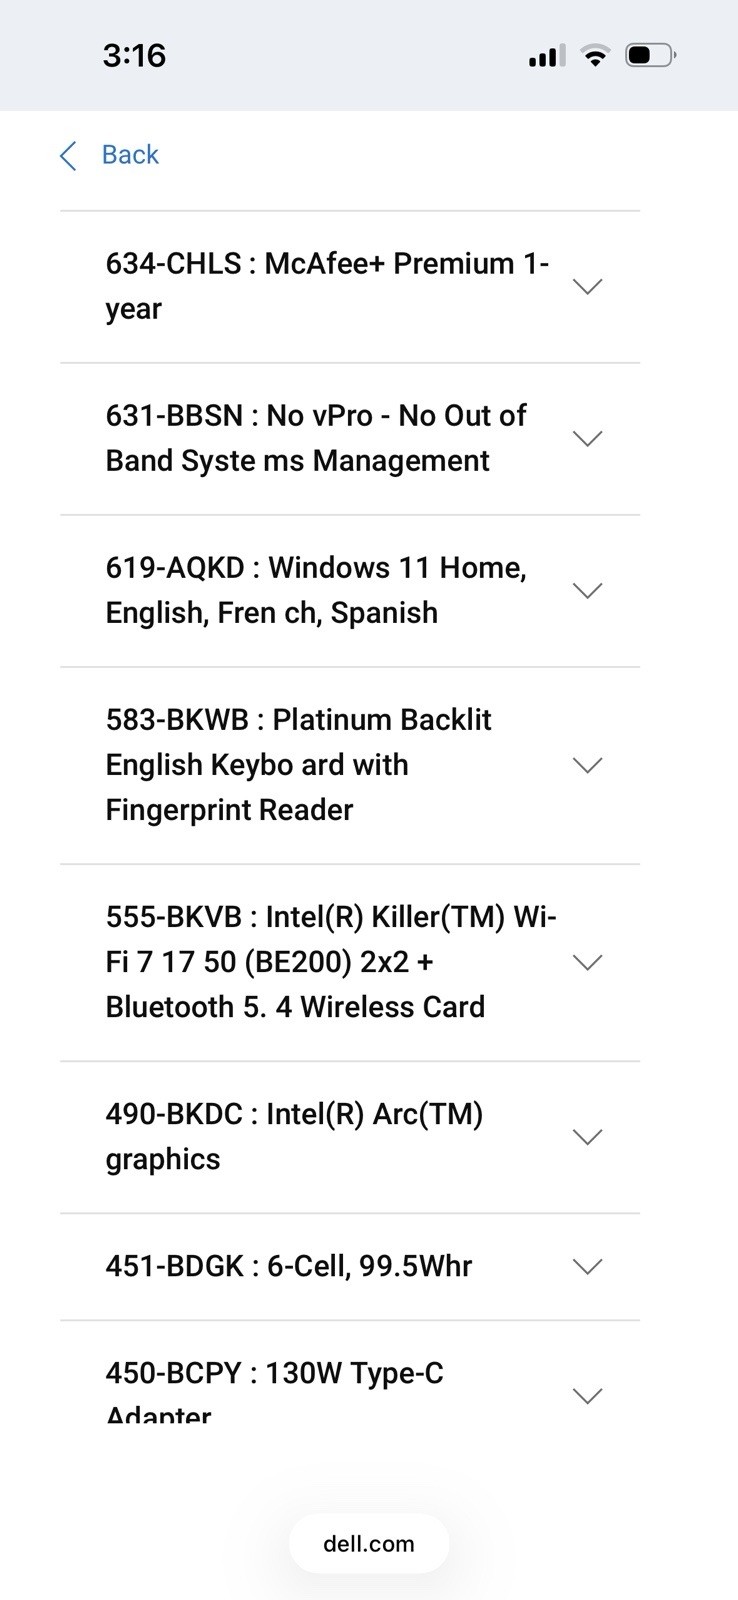Tap the Wi-Fi status bar icon
The image size is (738, 1600).
[595, 56]
